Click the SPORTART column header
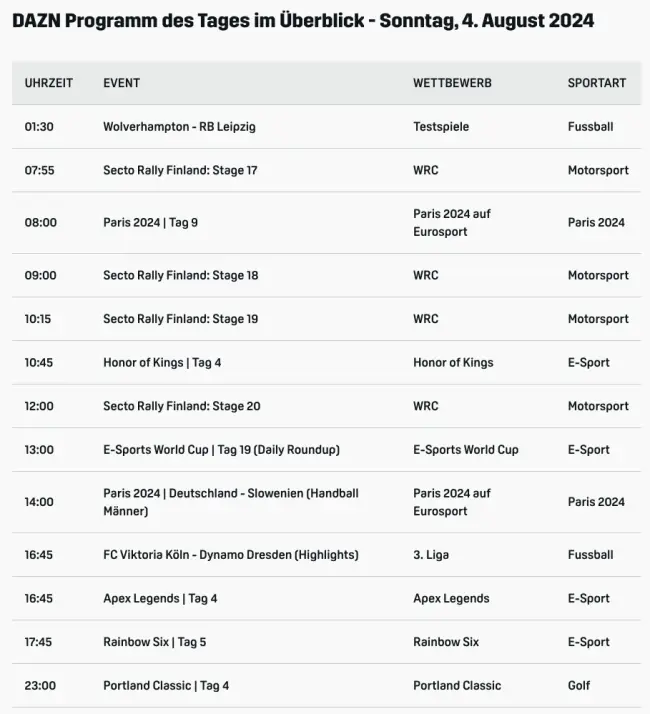Screen dimensions: 650x714 click(596, 83)
